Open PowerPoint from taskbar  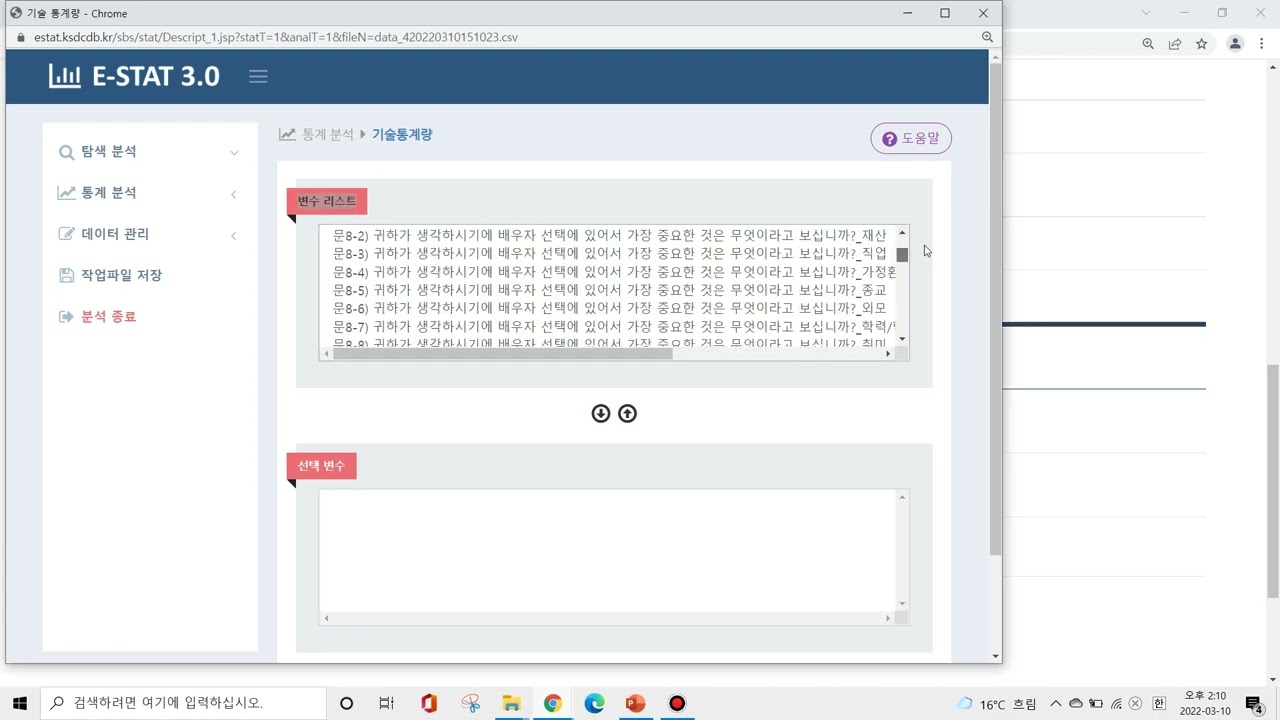pos(635,703)
